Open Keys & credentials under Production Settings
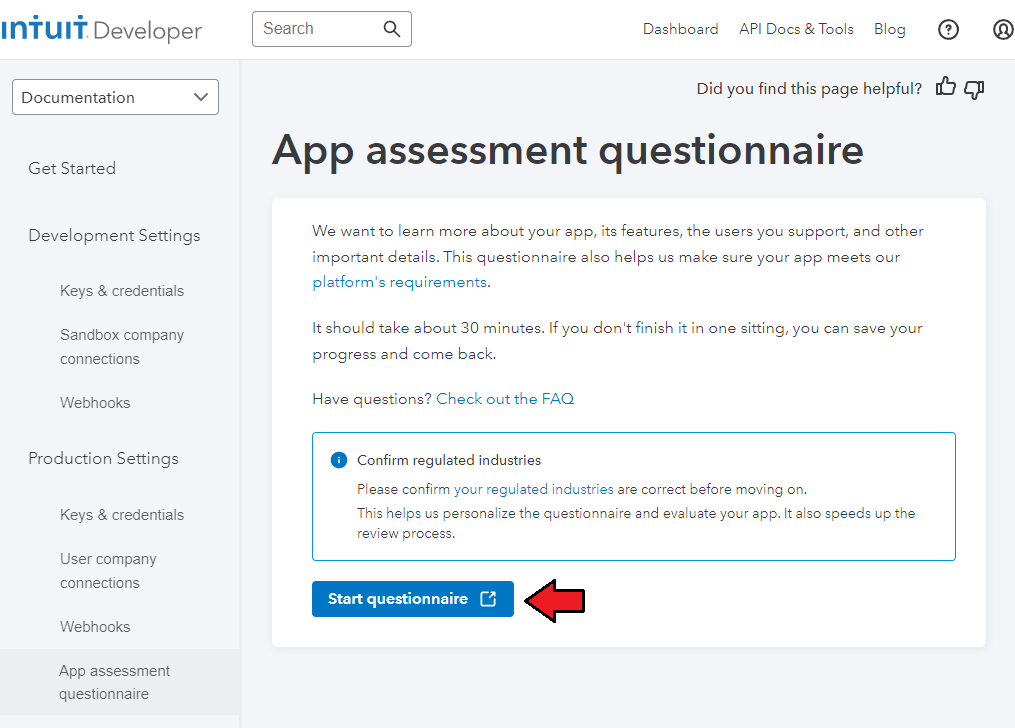The image size is (1015, 728). tap(122, 515)
